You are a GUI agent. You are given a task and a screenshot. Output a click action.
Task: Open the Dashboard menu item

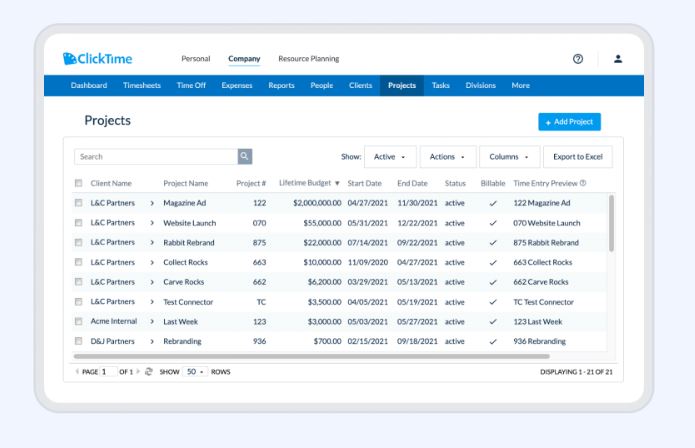[x=89, y=85]
